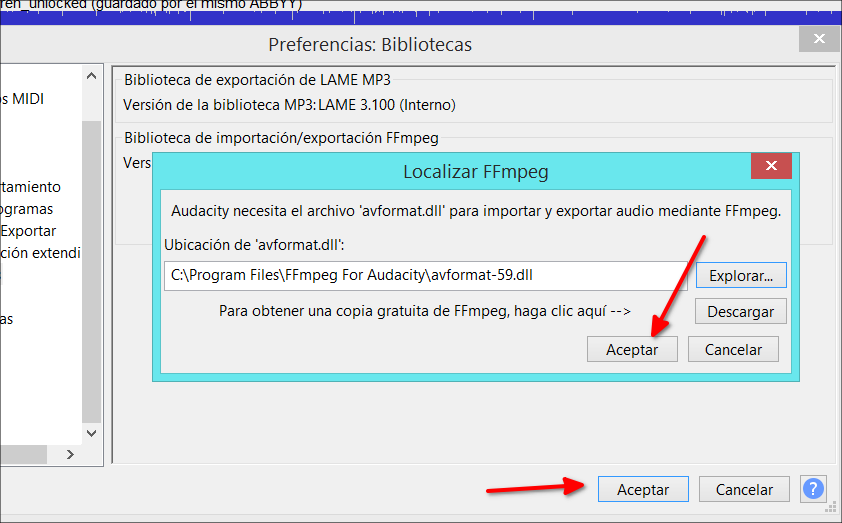Screen dimensions: 842x523
Task: Click the category list scroll up arrow
Action: pos(91,76)
